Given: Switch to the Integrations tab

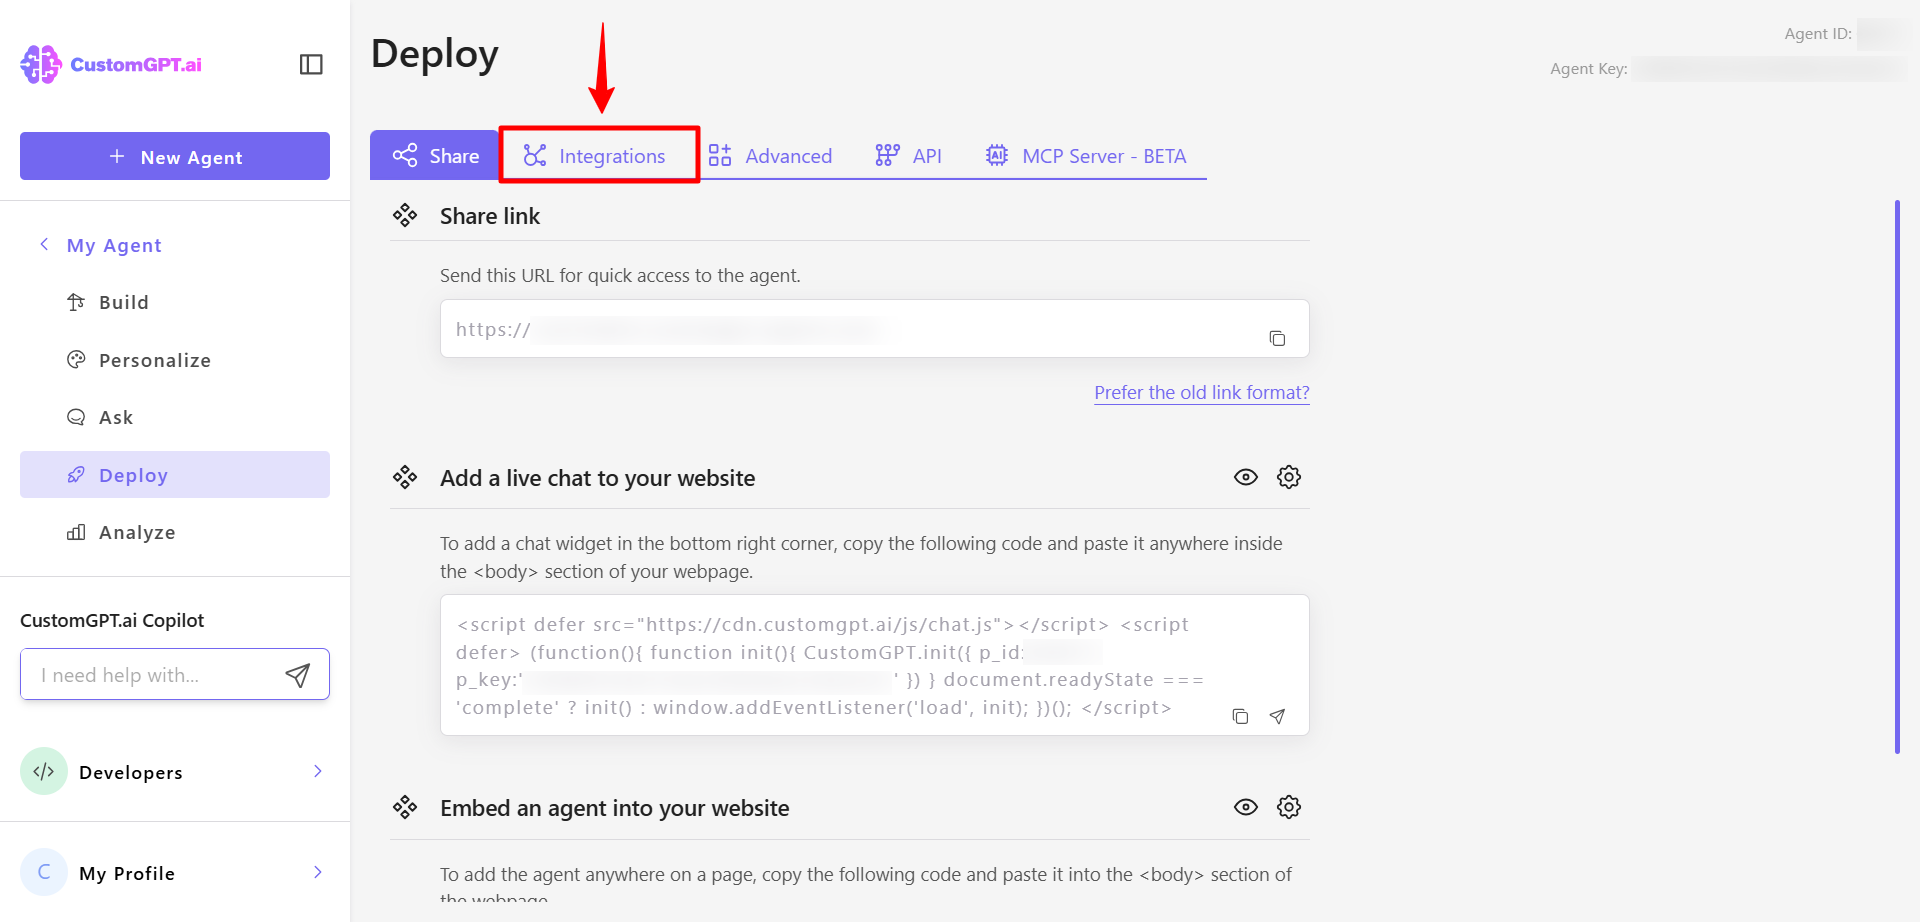Looking at the screenshot, I should 599,155.
